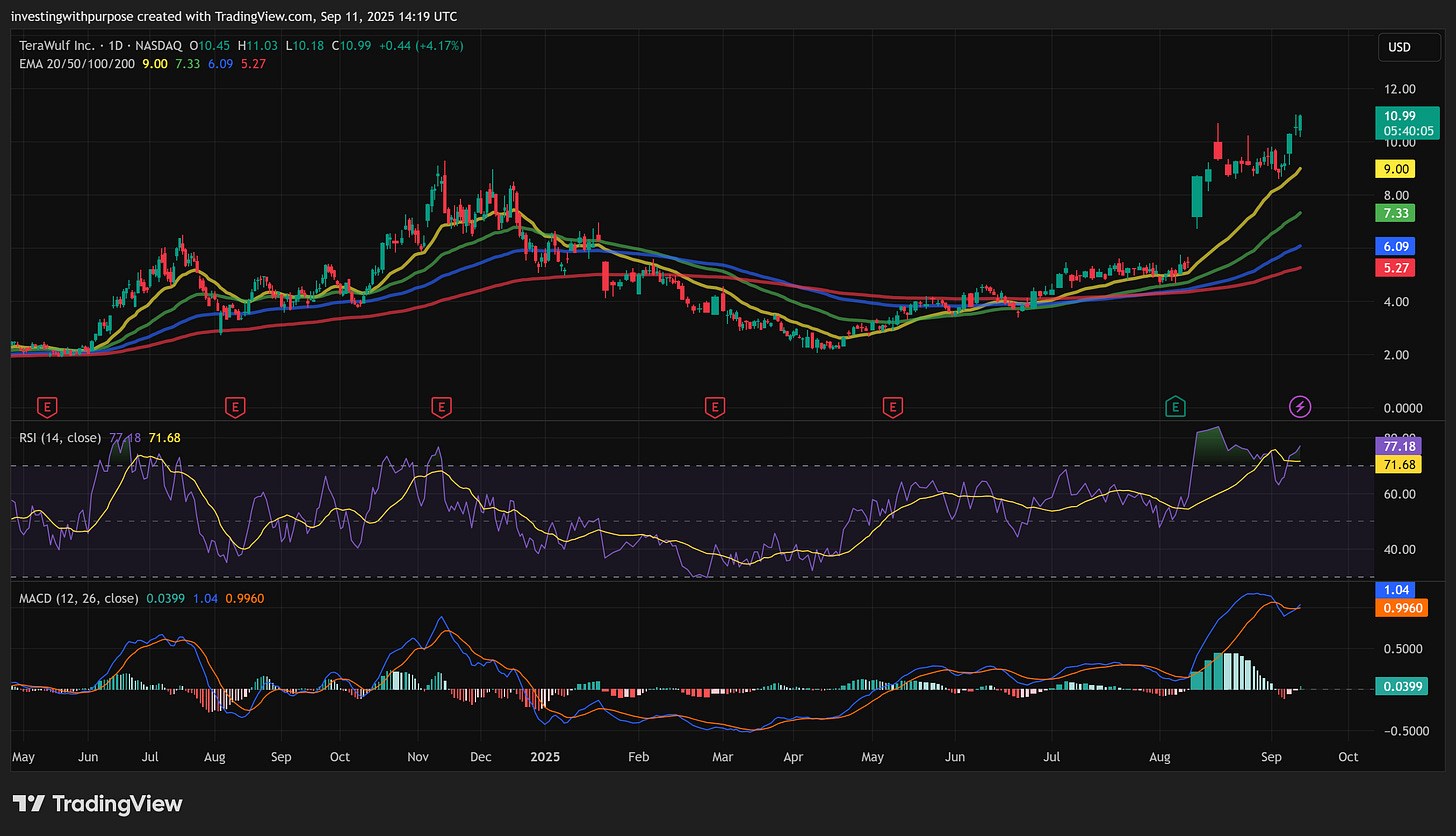Select the RSI (14, close) indicator legend
This screenshot has width=1456, height=836.
point(59,437)
